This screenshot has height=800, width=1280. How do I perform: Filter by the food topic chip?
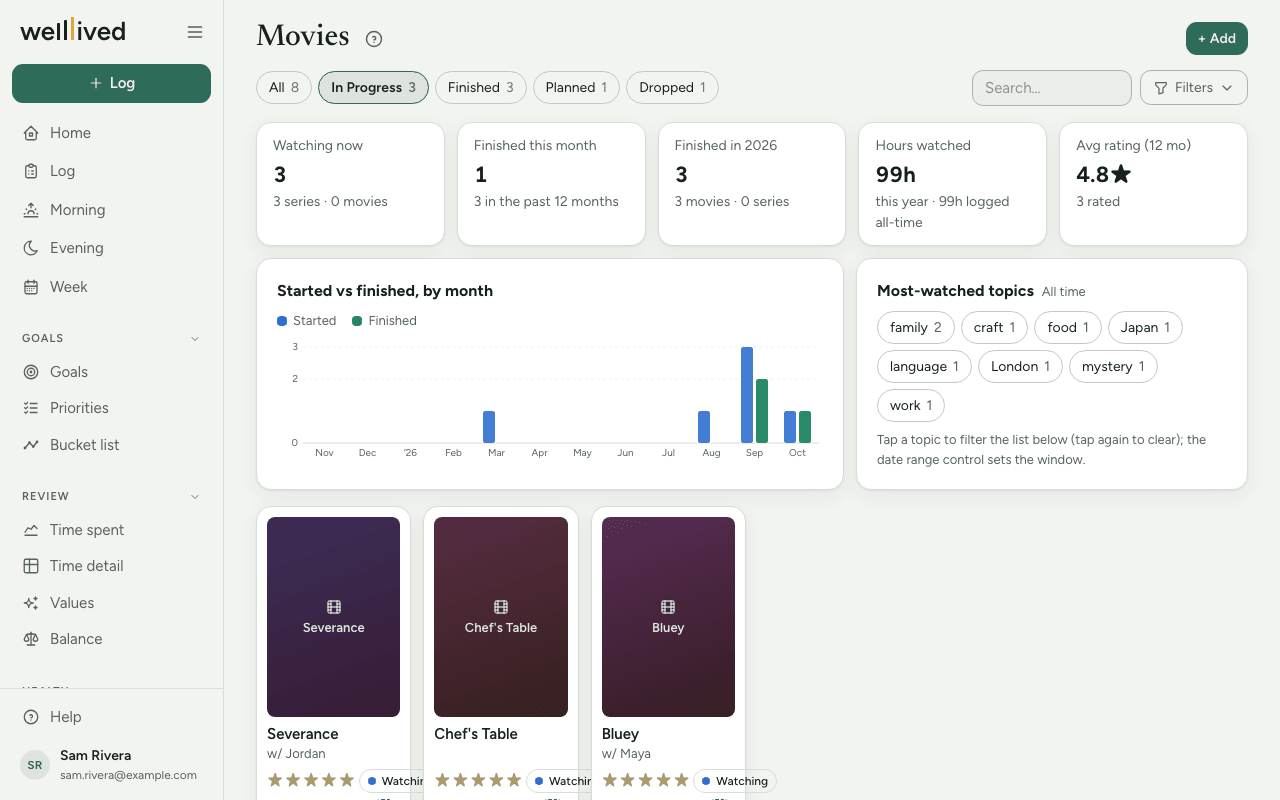(x=1068, y=327)
